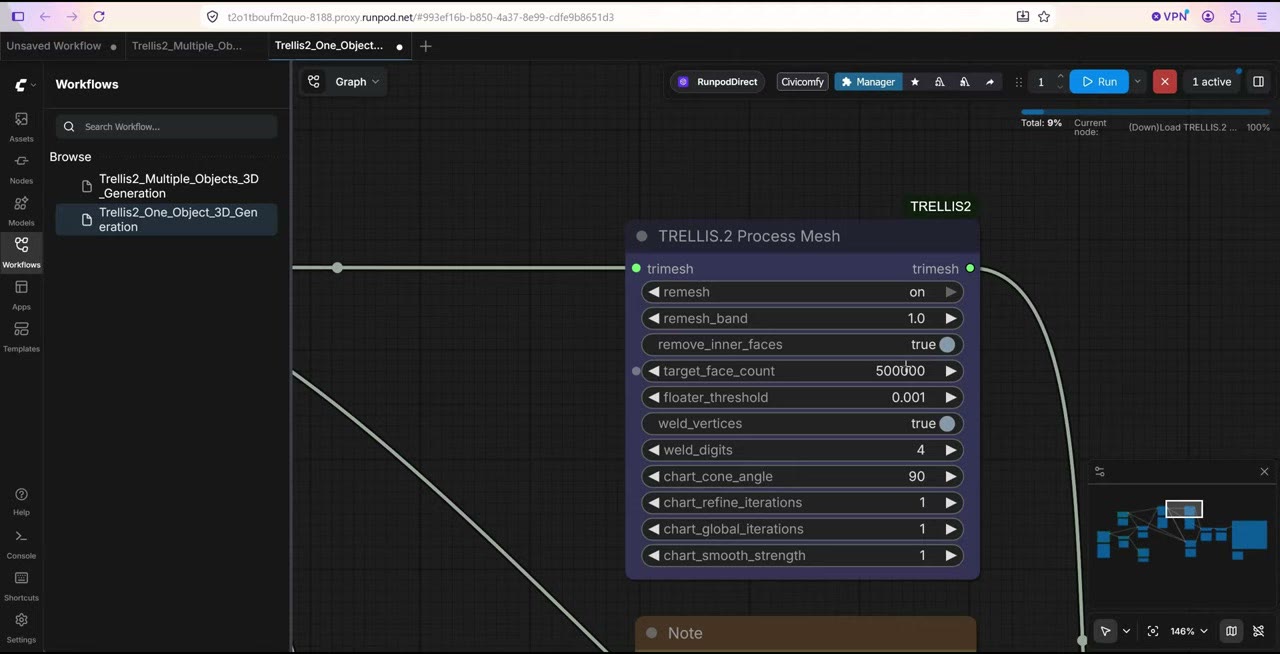Choose the select pointer tool

coord(1105,631)
